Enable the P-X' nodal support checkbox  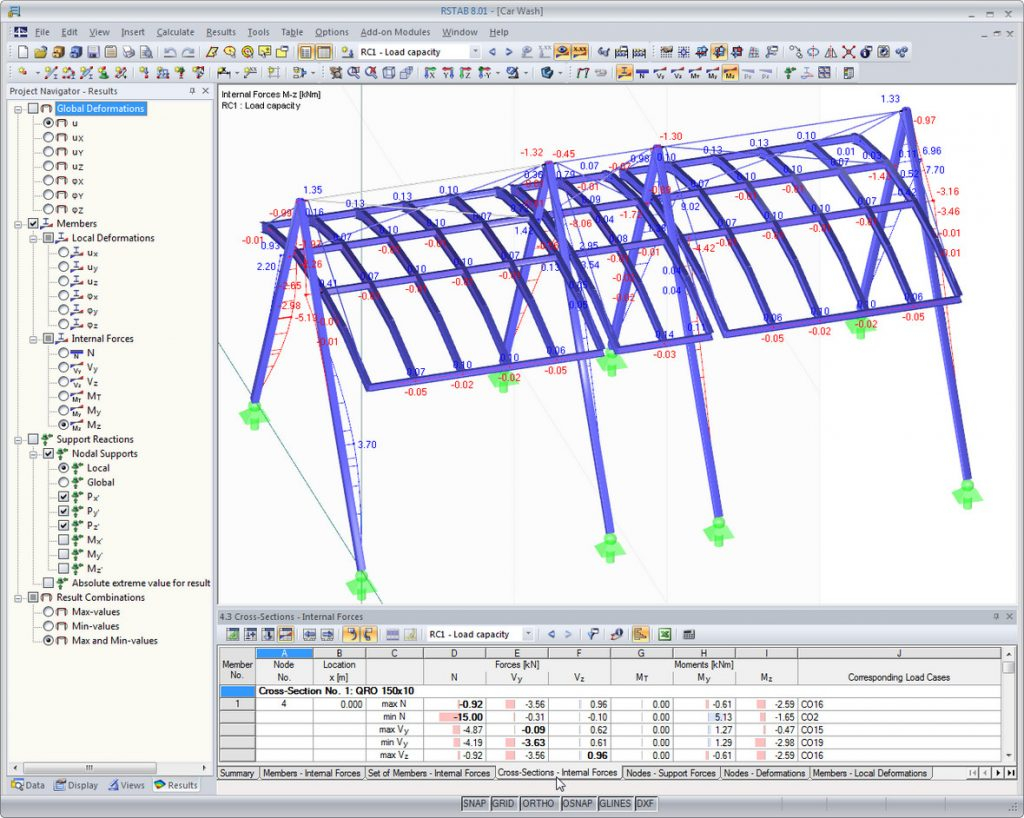tap(64, 495)
